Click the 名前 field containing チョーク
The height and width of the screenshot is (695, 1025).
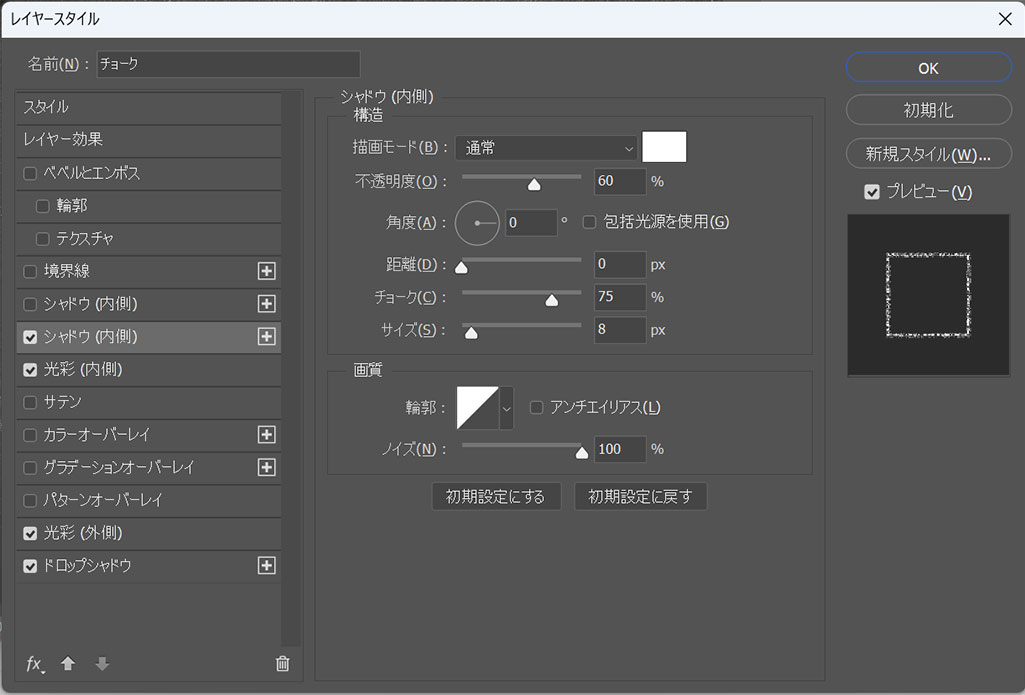pos(229,64)
